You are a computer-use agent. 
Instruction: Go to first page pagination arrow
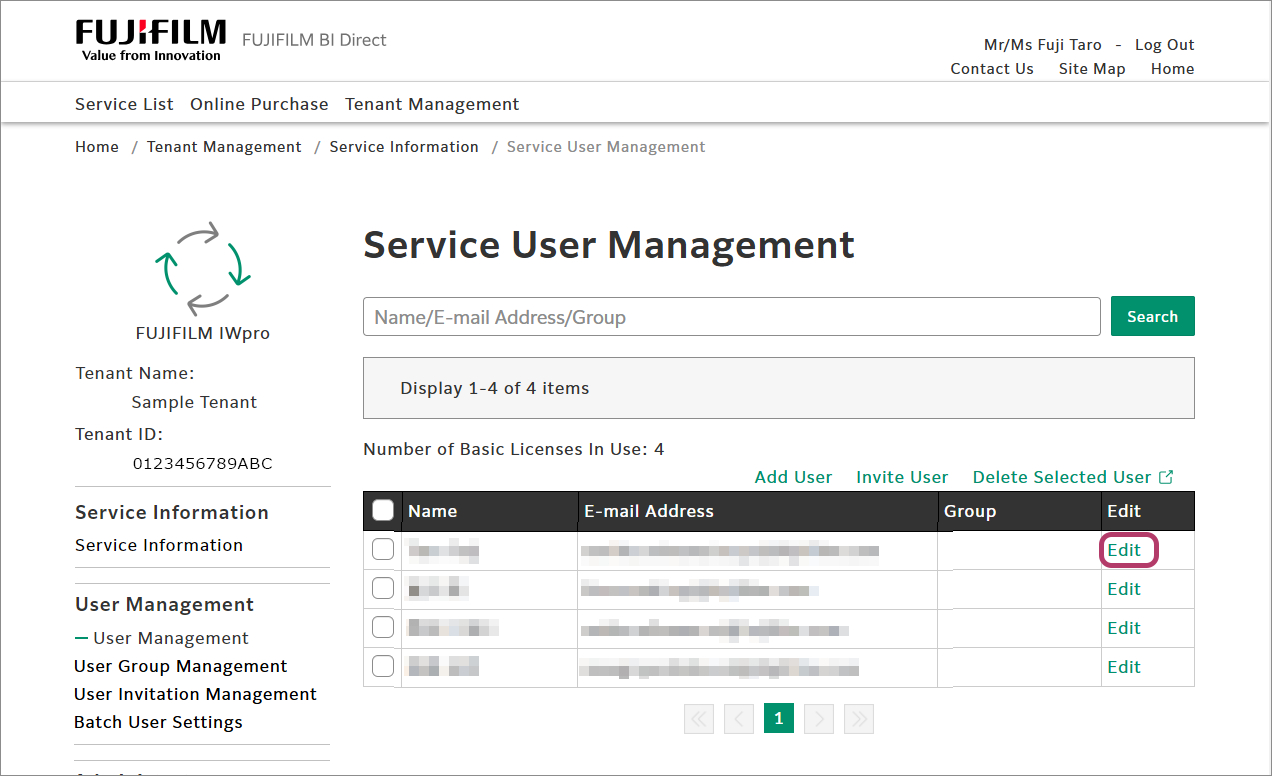tap(699, 718)
